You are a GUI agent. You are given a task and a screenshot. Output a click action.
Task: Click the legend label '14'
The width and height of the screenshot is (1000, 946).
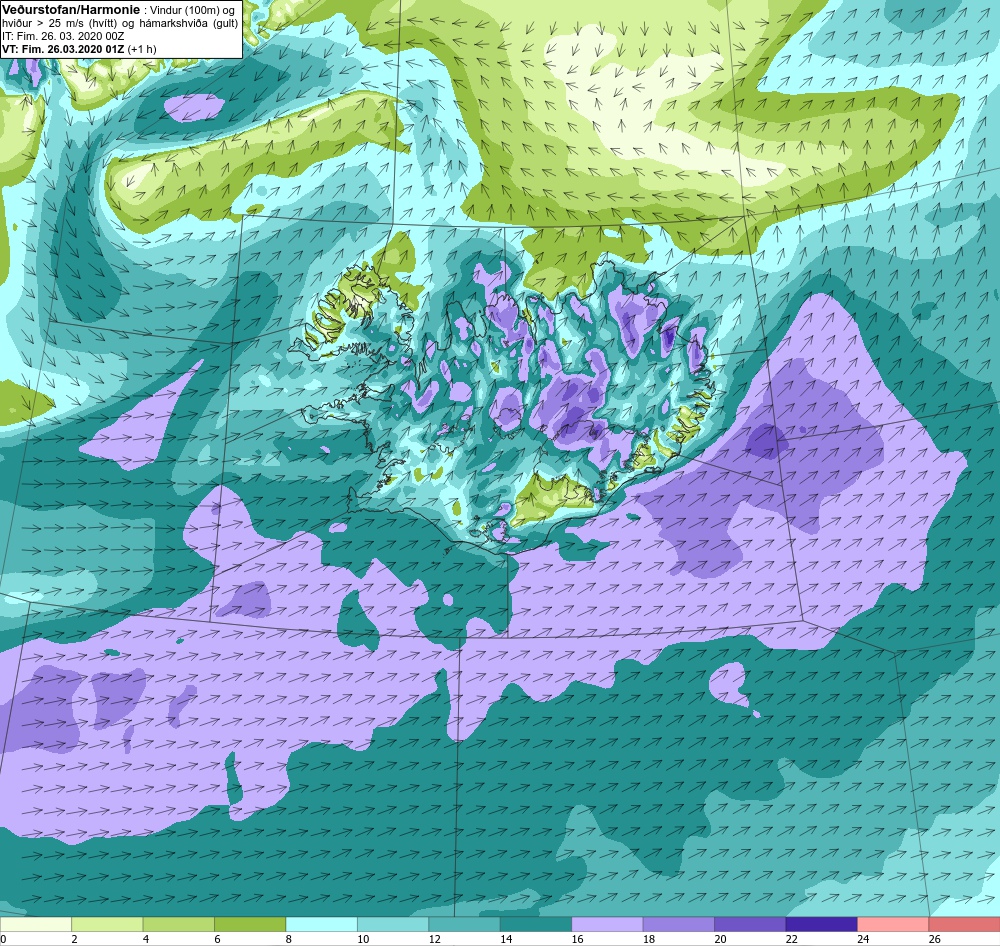click(x=506, y=939)
